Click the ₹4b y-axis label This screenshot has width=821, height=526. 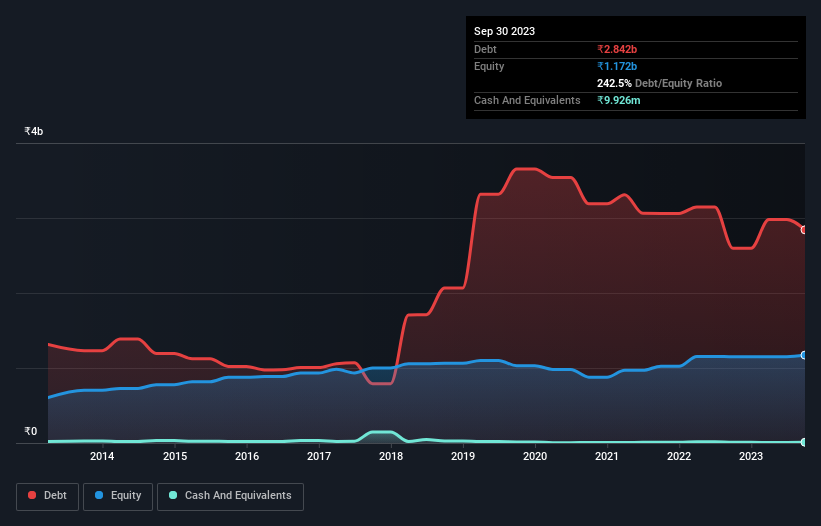34,131
